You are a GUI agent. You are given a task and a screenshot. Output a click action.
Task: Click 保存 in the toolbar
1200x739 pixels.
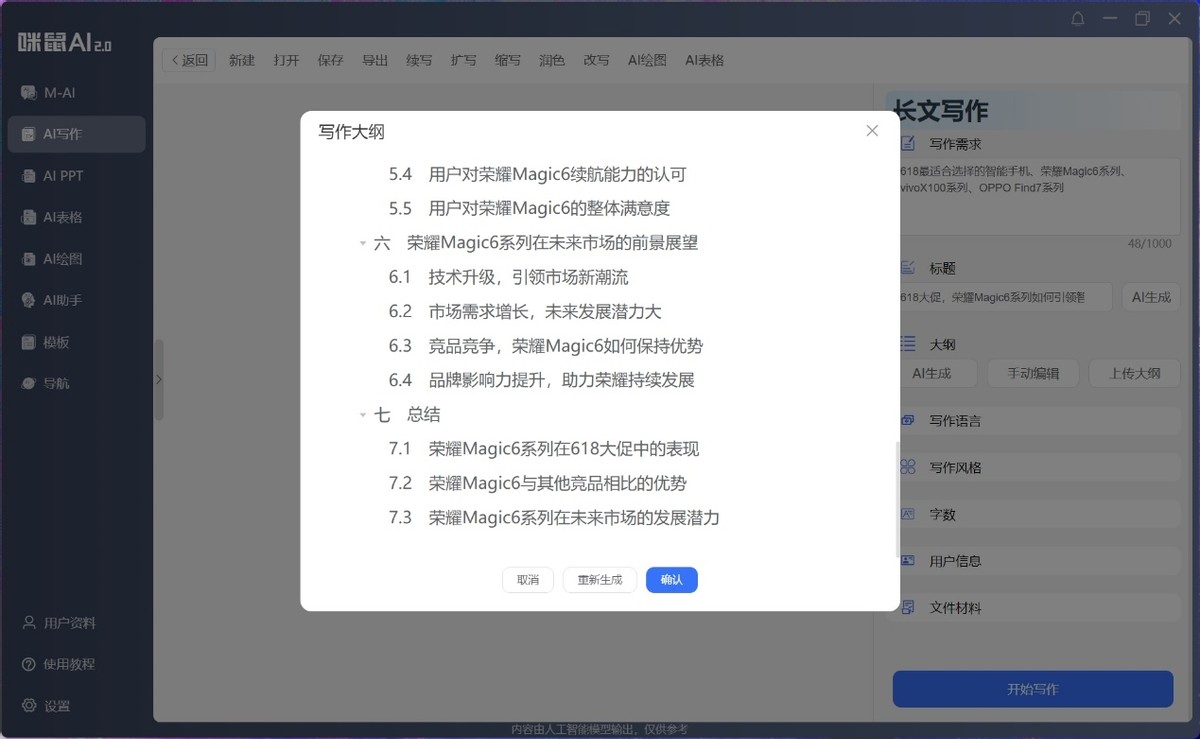(331, 60)
